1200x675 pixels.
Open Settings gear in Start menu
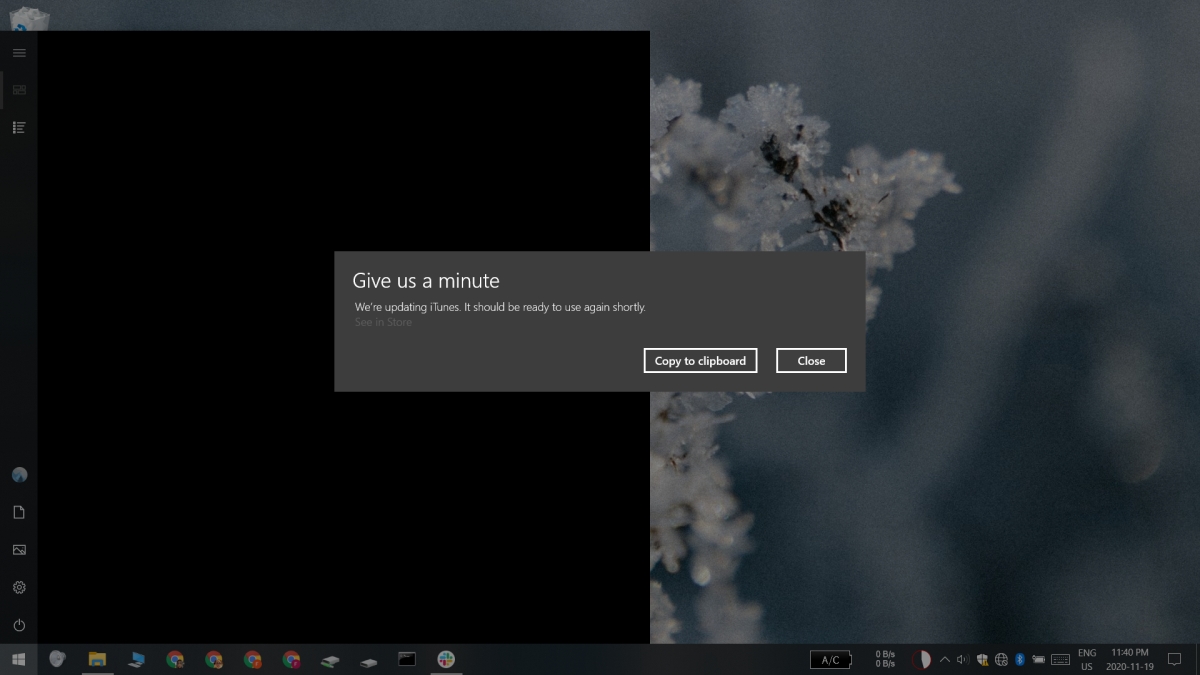pyautogui.click(x=19, y=587)
